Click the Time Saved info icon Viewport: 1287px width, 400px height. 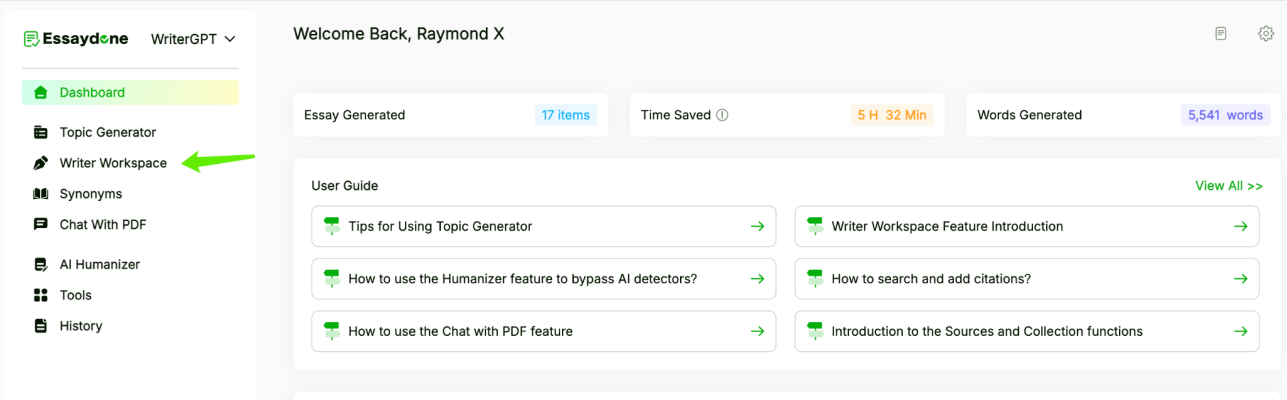(x=722, y=115)
